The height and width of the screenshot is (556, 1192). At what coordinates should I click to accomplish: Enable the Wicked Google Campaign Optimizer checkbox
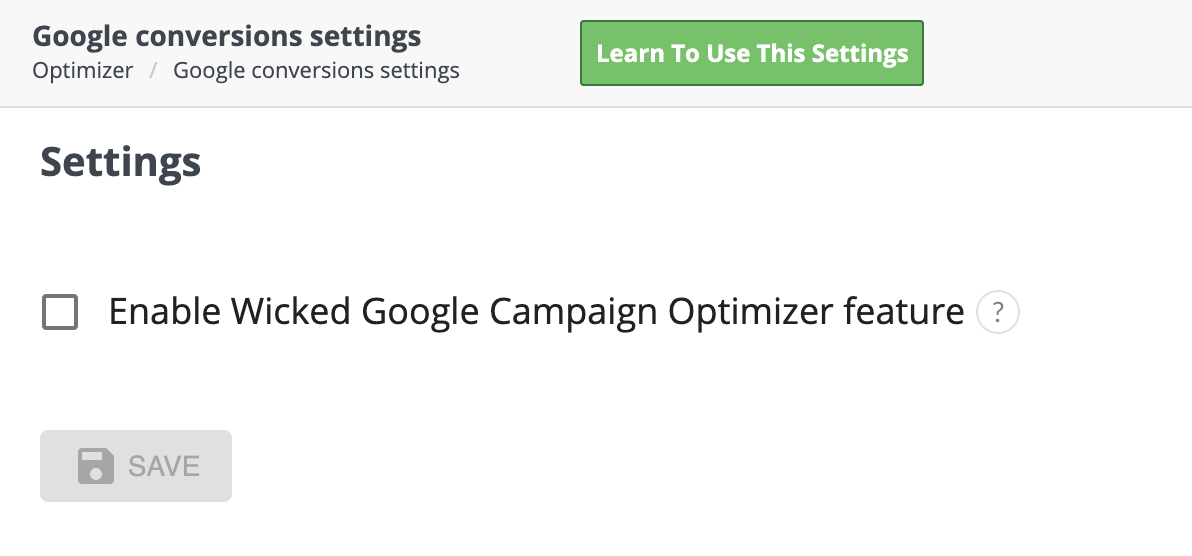point(60,312)
